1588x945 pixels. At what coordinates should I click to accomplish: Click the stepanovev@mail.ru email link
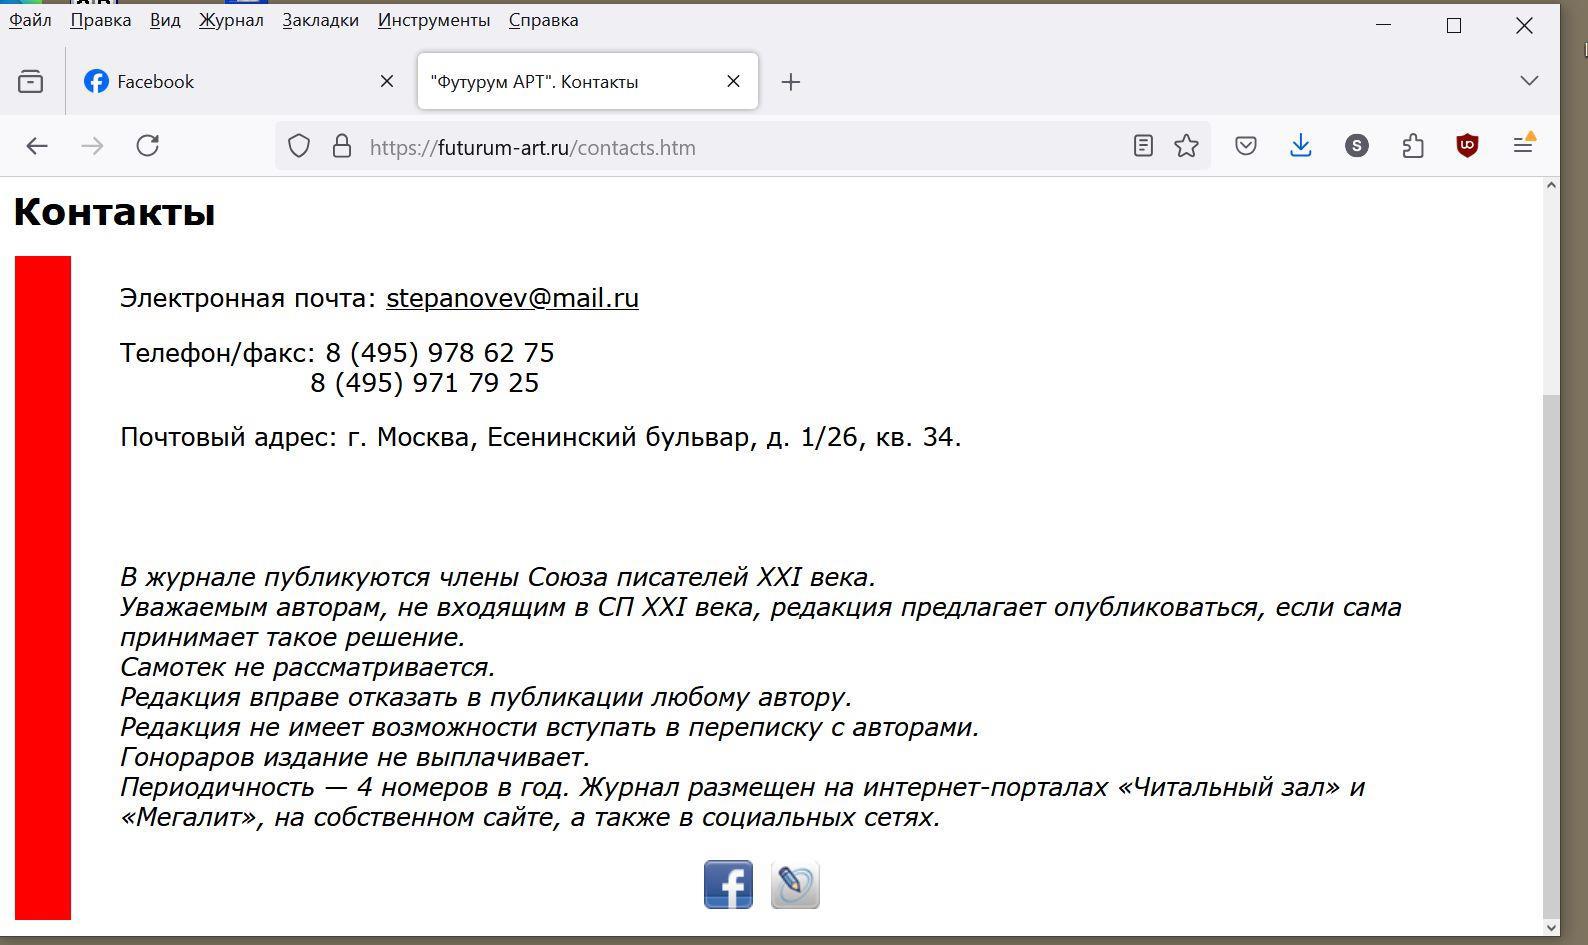[512, 298]
